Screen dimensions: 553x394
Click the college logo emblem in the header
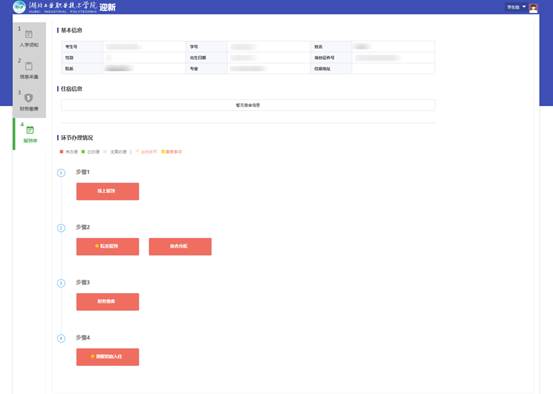point(19,7)
